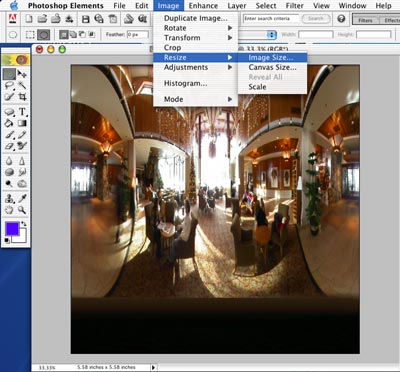Click the New document toolbar icon
Image resolution: width=400 pixels, height=372 pixels.
pos(29,19)
